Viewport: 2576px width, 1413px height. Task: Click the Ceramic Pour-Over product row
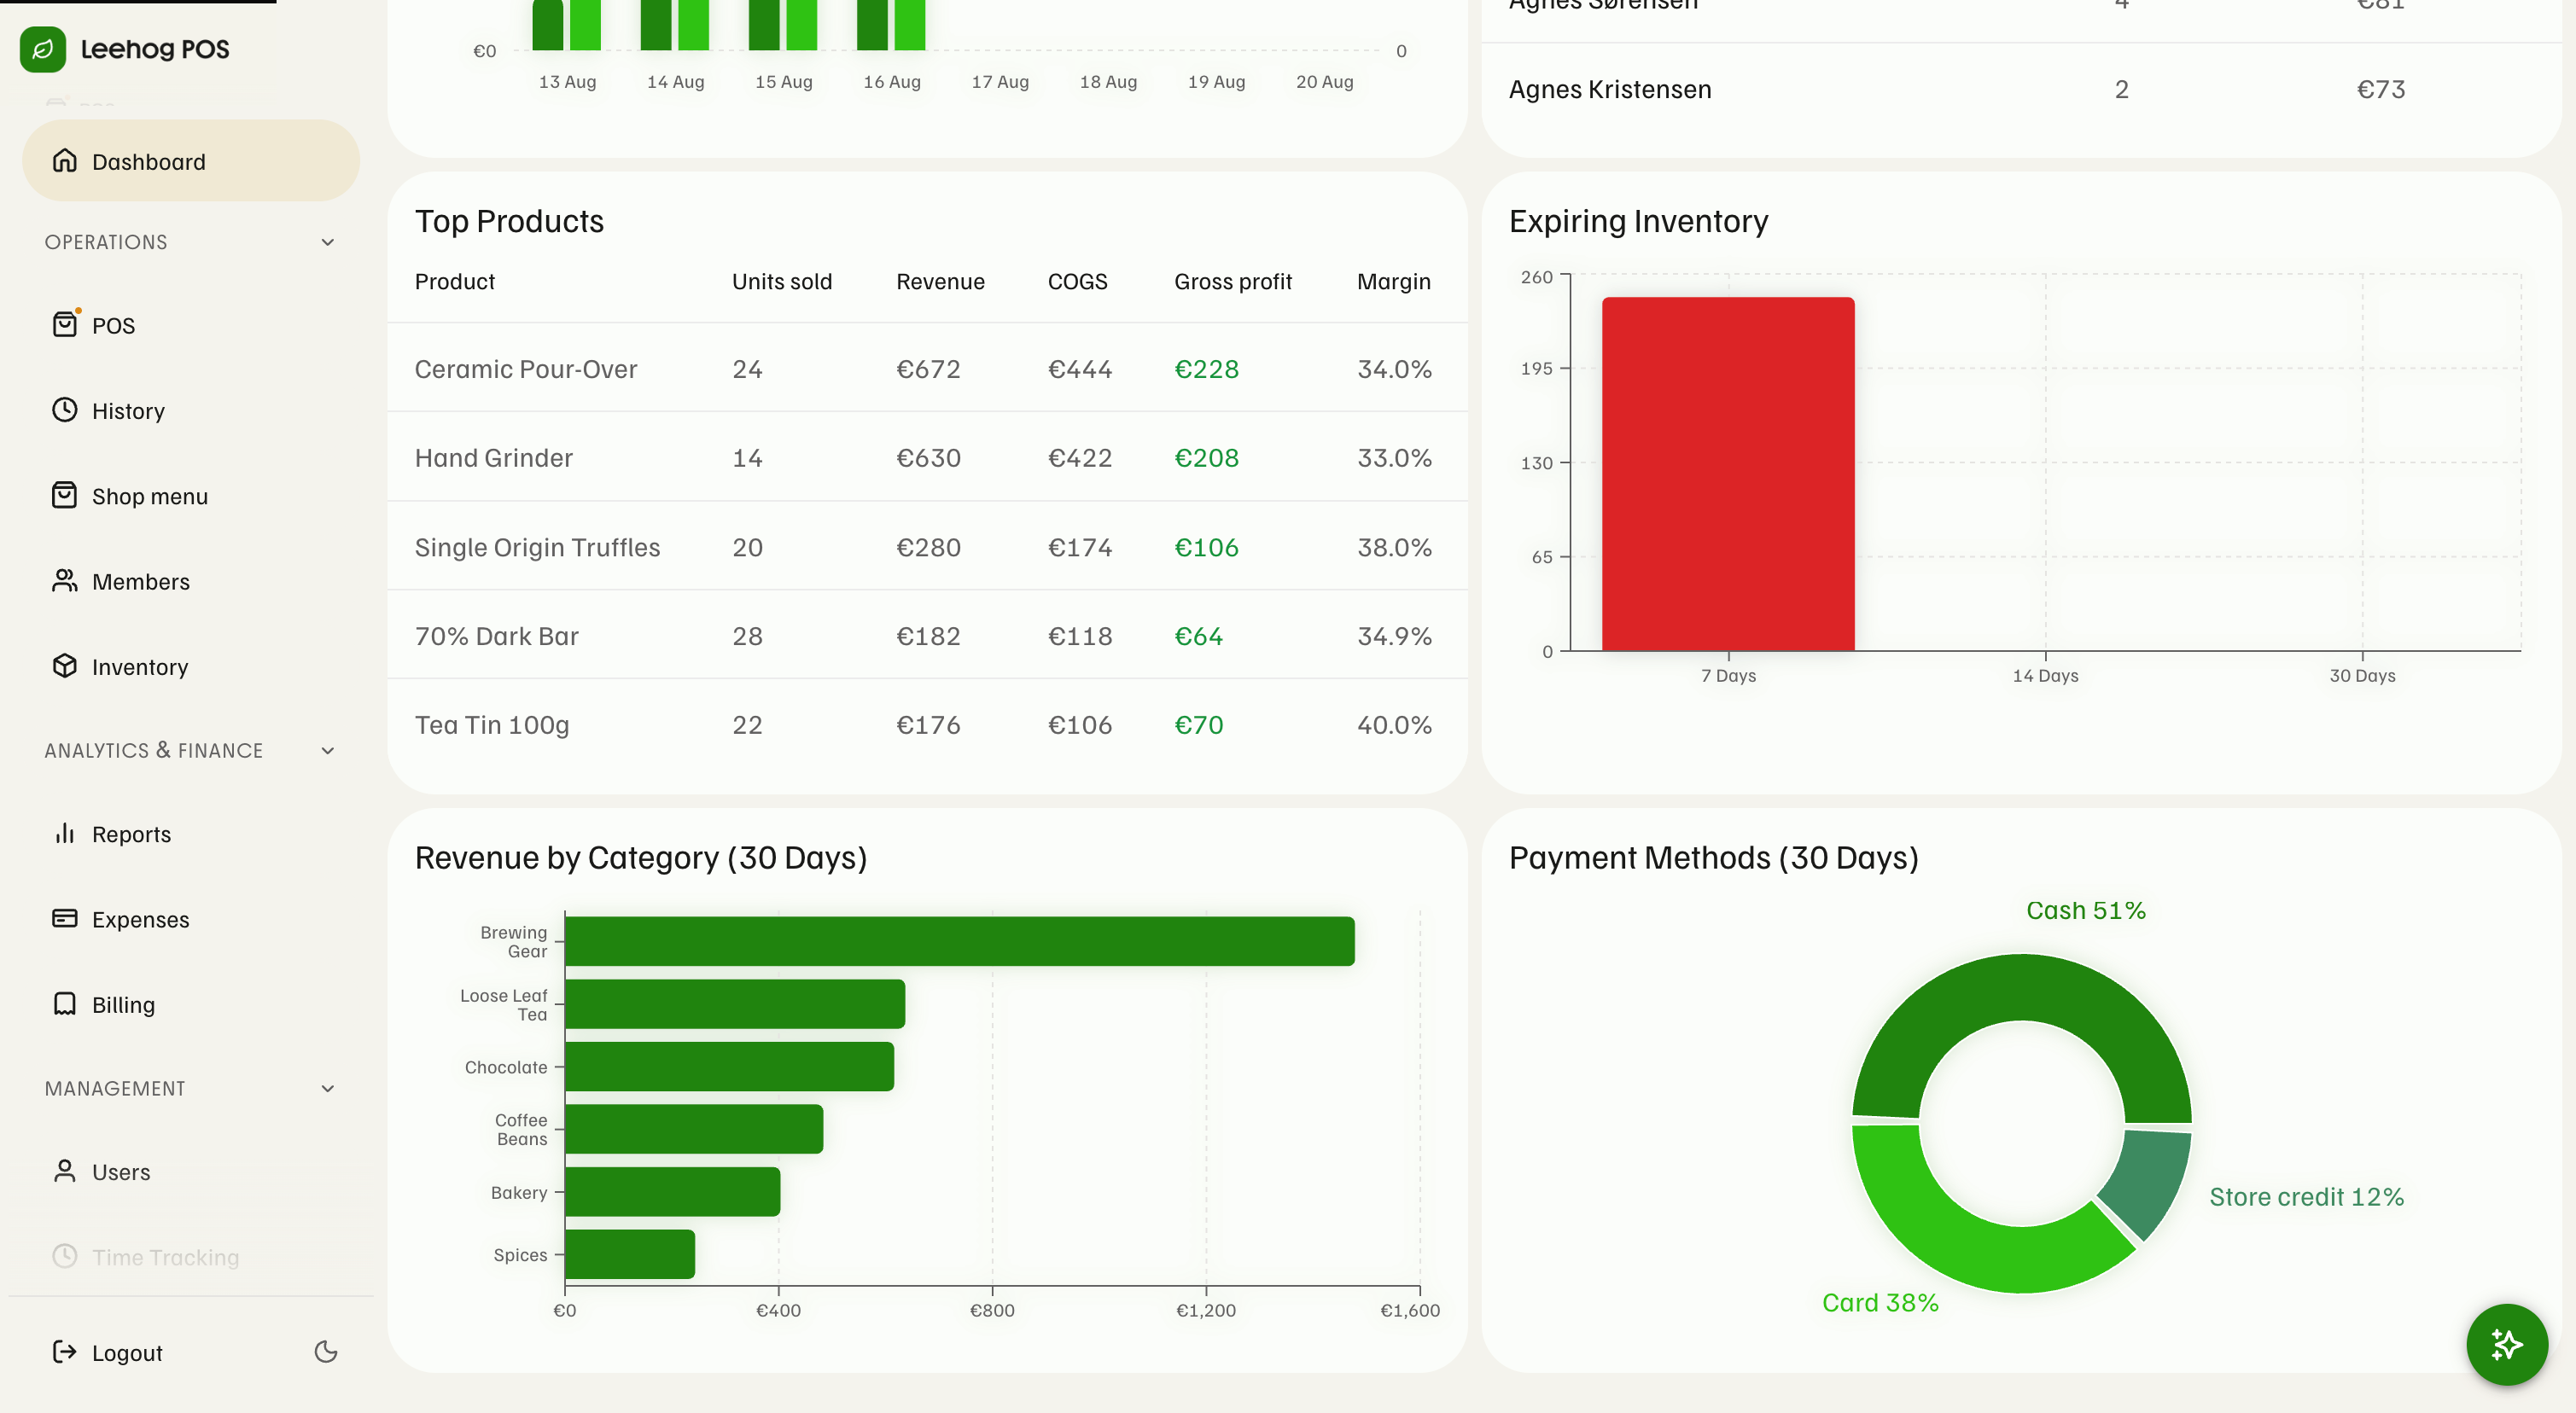(x=927, y=368)
